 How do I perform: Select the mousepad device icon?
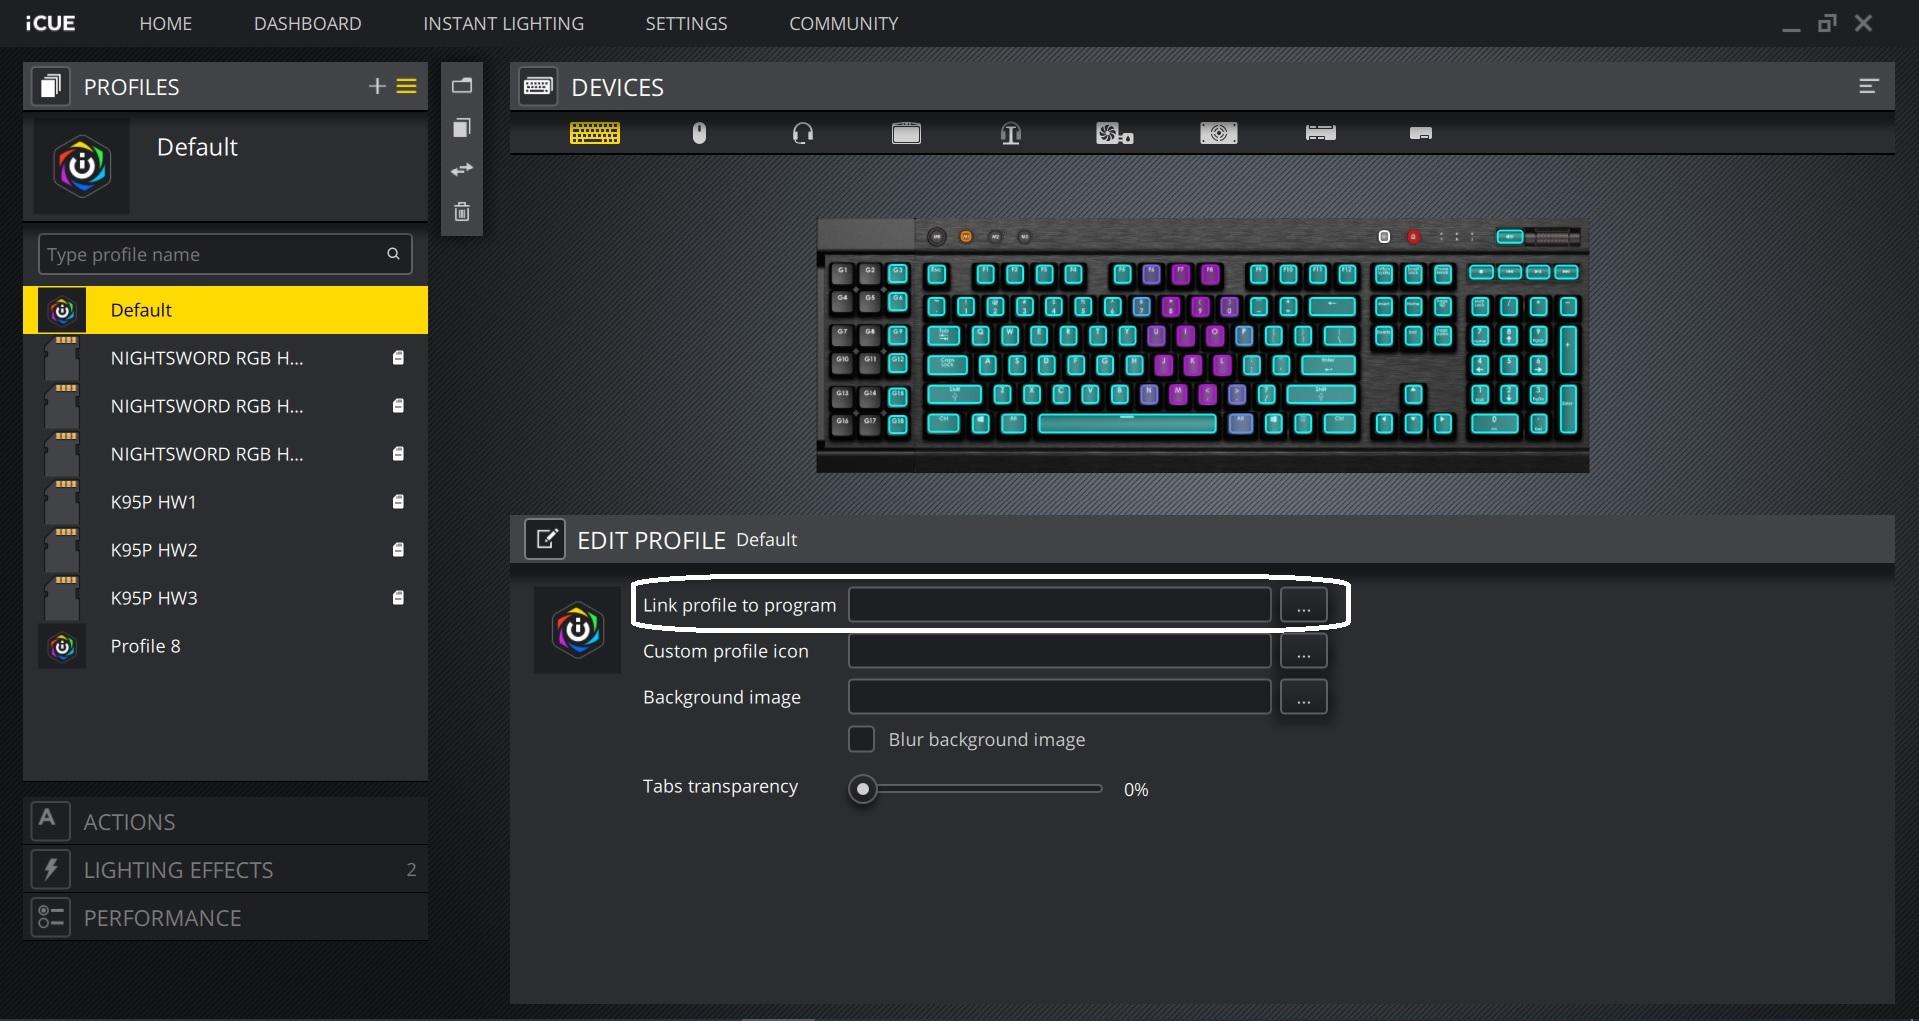tap(905, 132)
